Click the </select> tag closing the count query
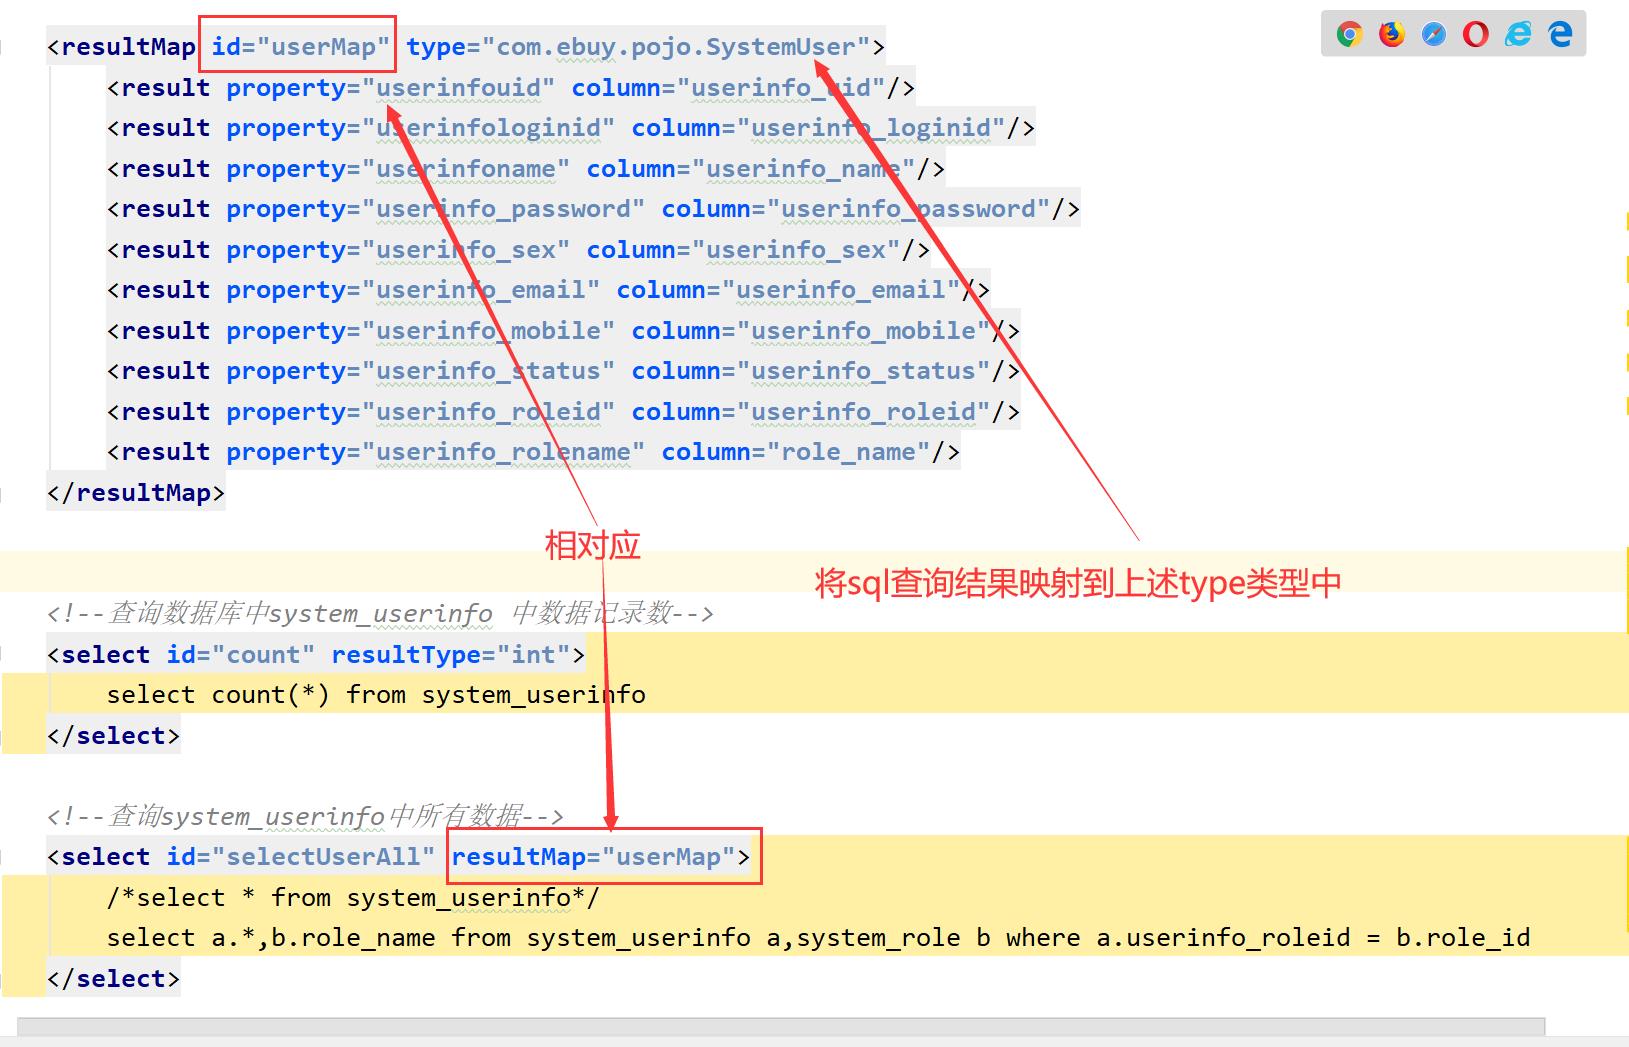The image size is (1629, 1047). 113,736
